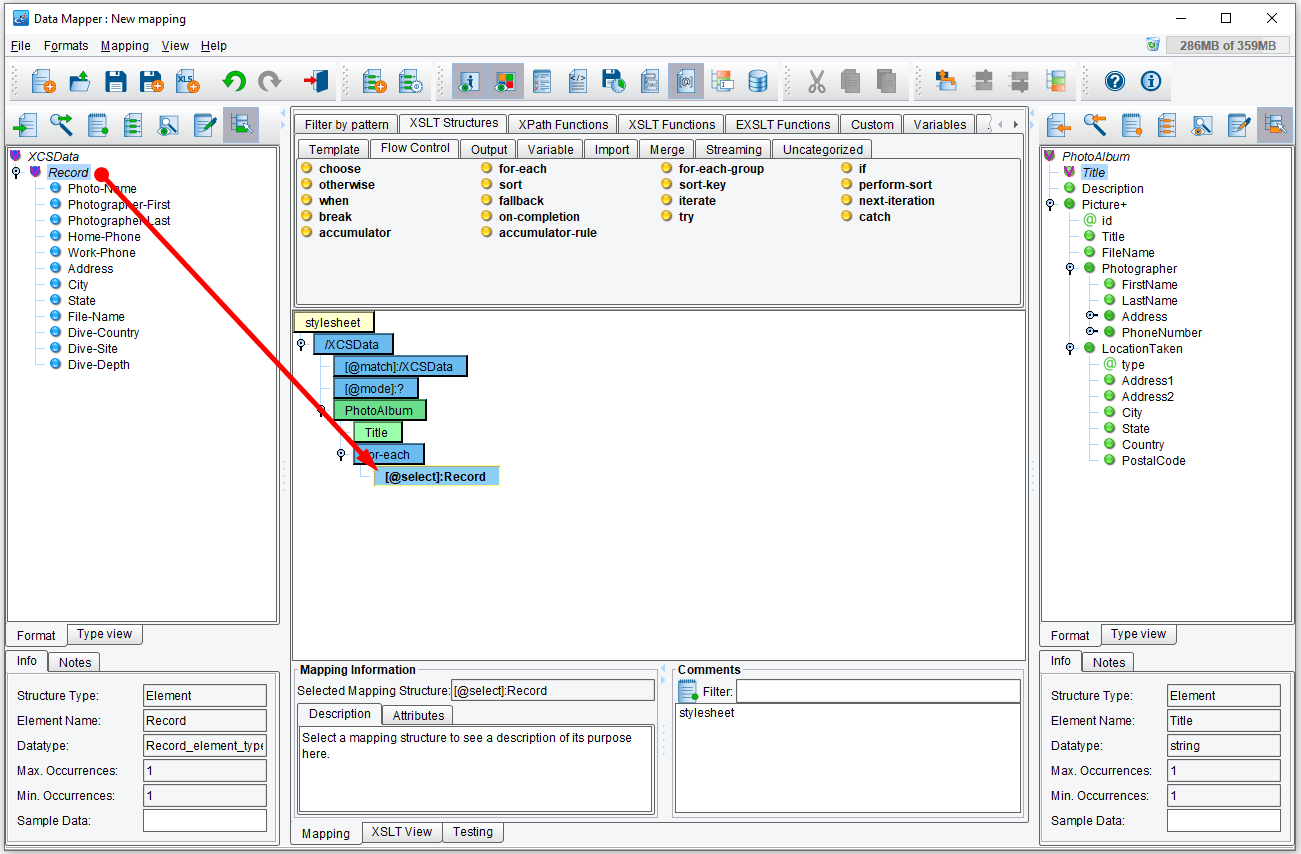Switch to the XSLT View tab
This screenshot has width=1301, height=854.
tap(402, 832)
